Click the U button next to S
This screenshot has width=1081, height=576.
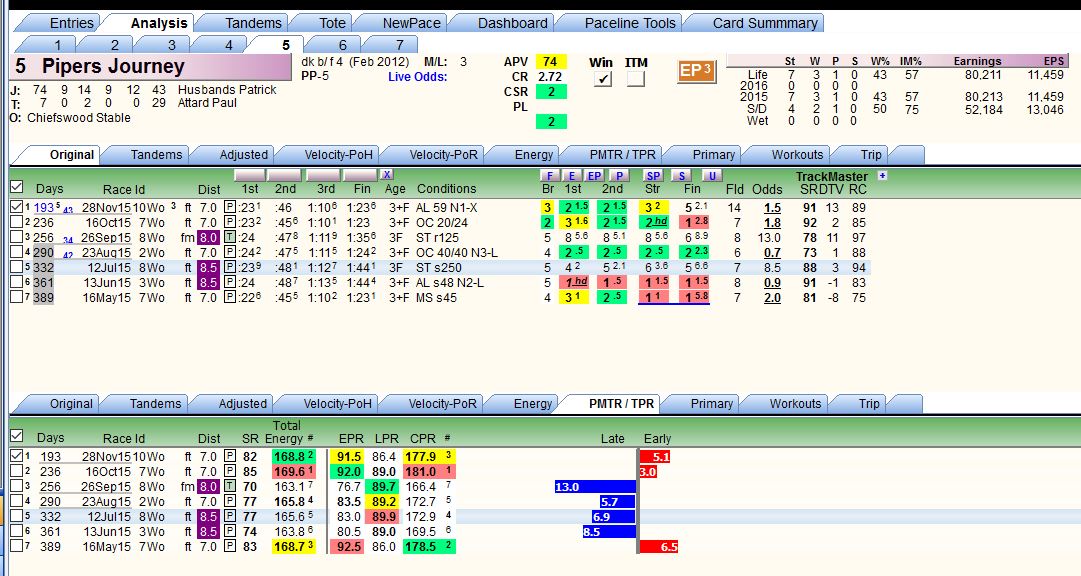[711, 175]
